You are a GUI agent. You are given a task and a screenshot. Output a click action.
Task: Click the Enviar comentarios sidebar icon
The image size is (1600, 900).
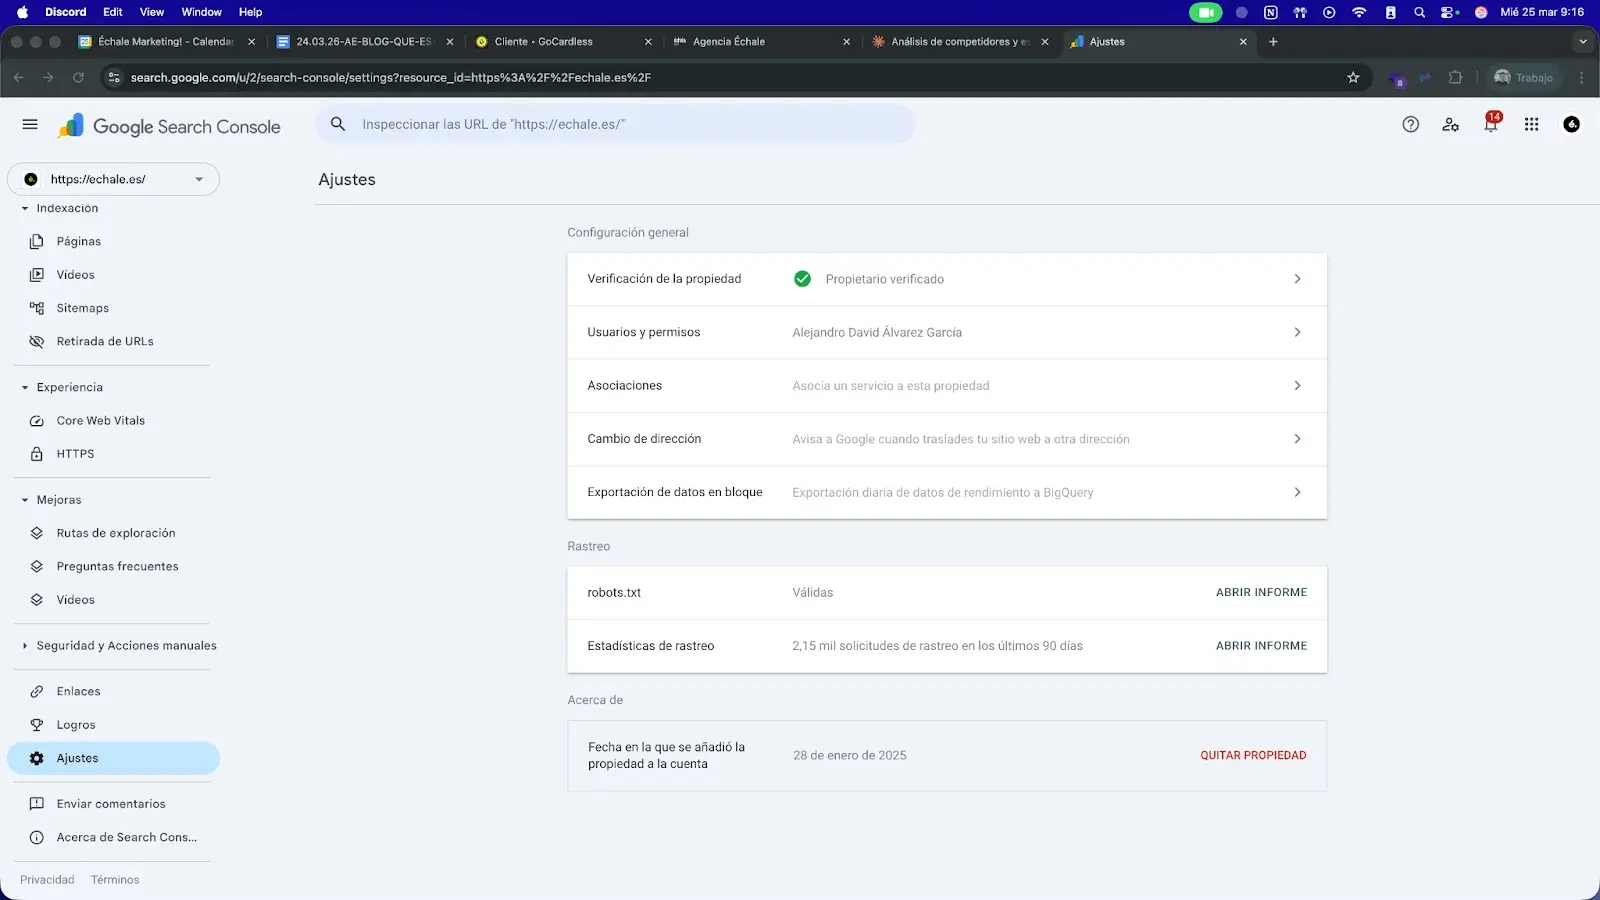37,803
